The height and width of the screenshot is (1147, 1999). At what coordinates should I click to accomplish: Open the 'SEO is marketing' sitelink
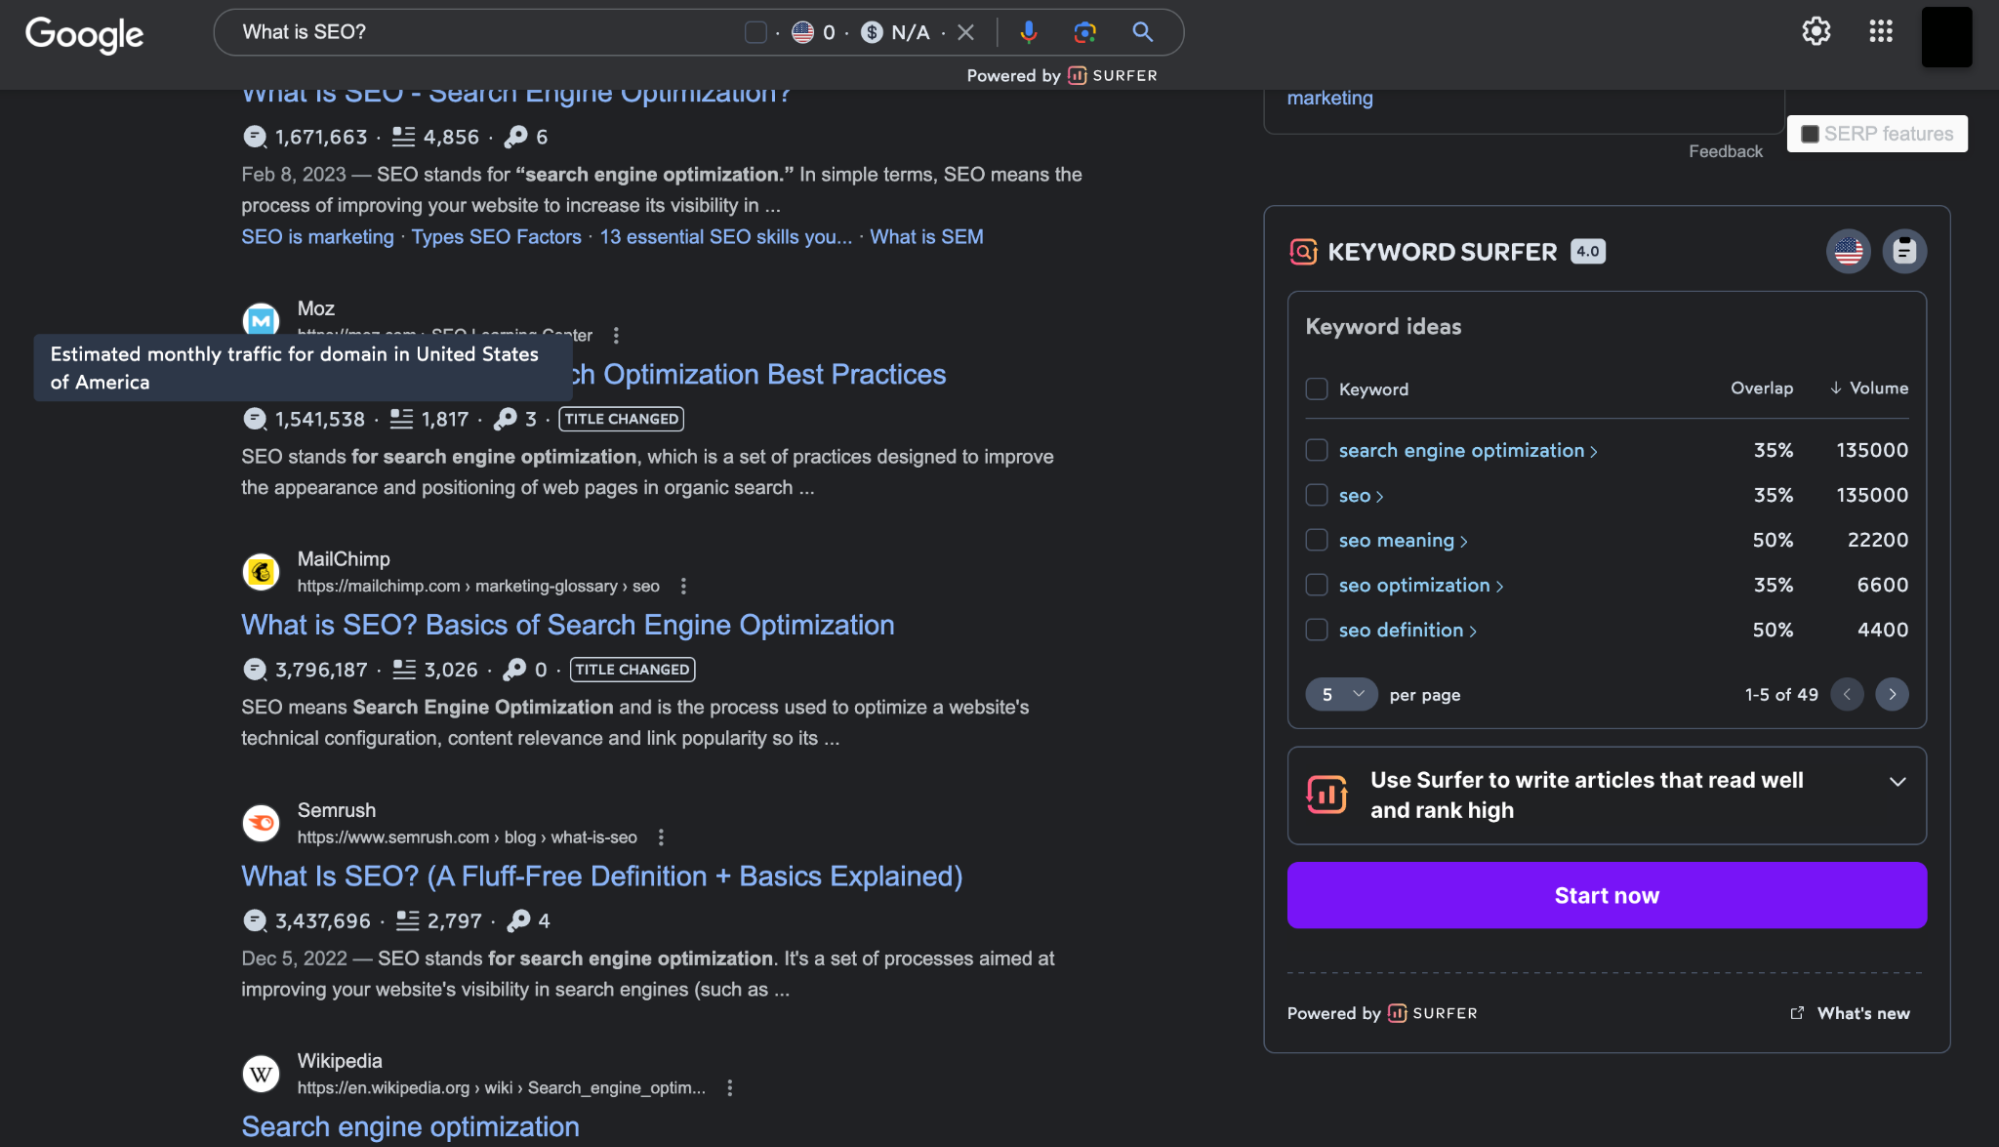click(317, 237)
